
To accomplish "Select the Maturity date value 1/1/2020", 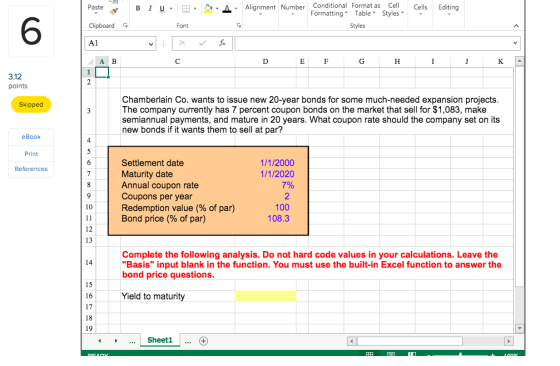I will tap(277, 174).
